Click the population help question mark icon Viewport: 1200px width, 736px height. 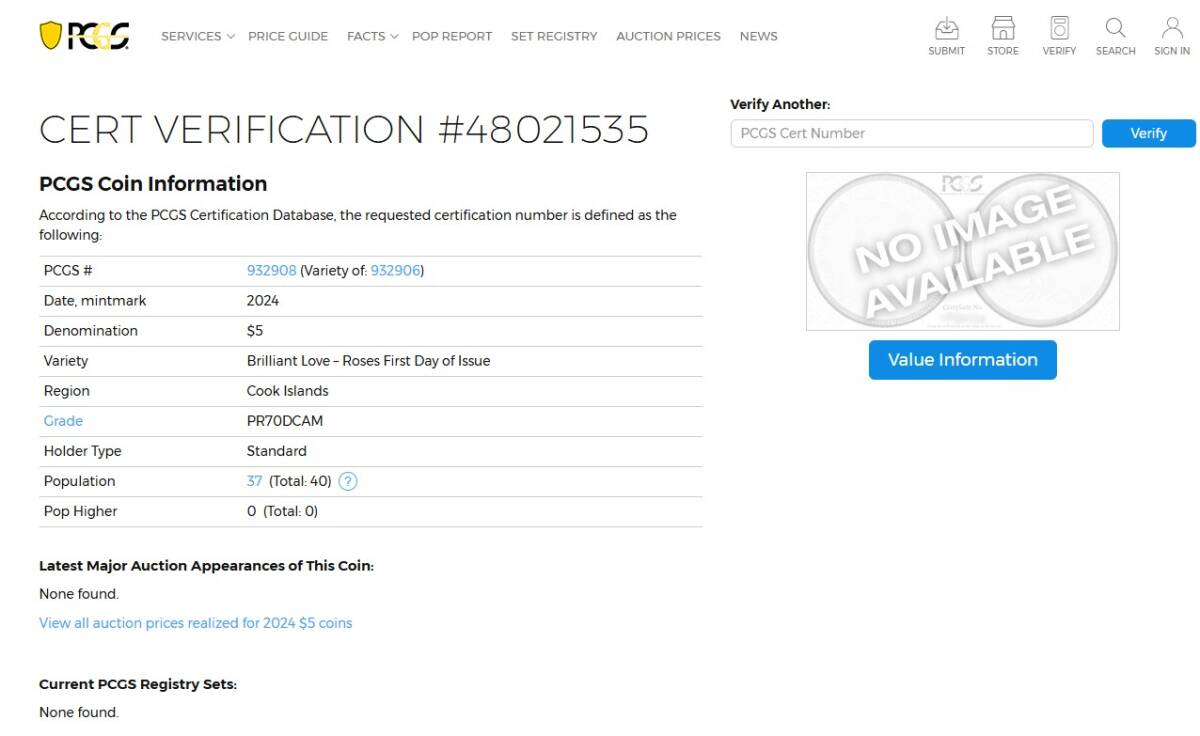point(347,481)
